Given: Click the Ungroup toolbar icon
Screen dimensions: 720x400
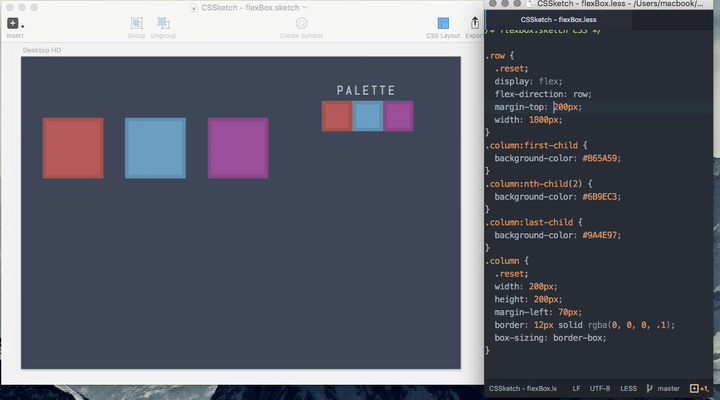Looking at the screenshot, I should pyautogui.click(x=164, y=23).
